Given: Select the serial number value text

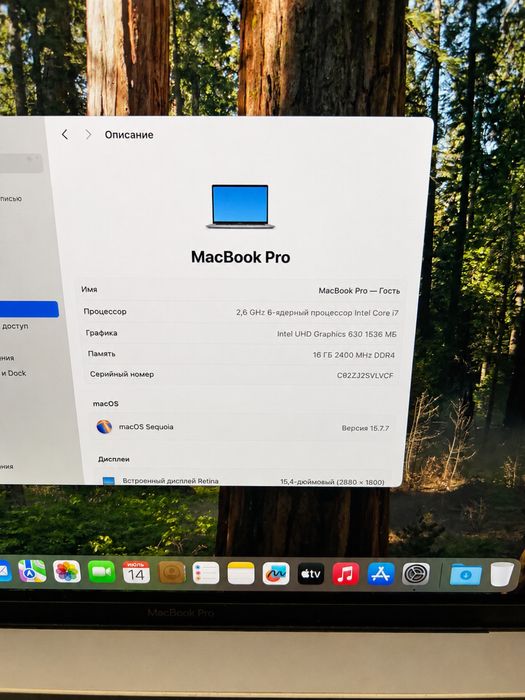Looking at the screenshot, I should pyautogui.click(x=365, y=375).
